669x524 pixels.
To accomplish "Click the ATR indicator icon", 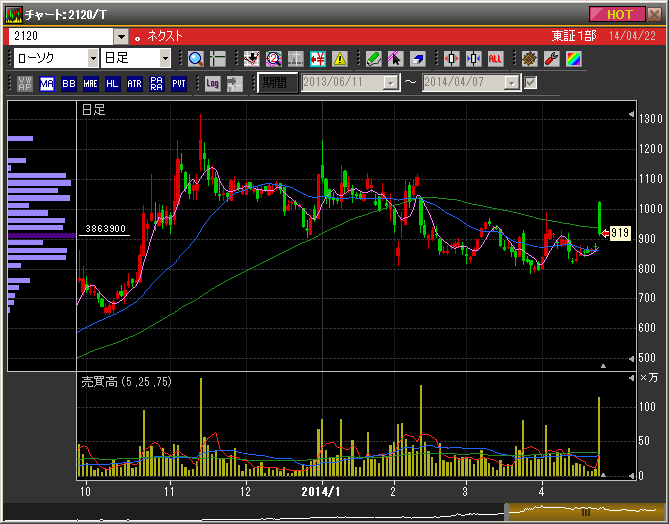I will pos(135,83).
